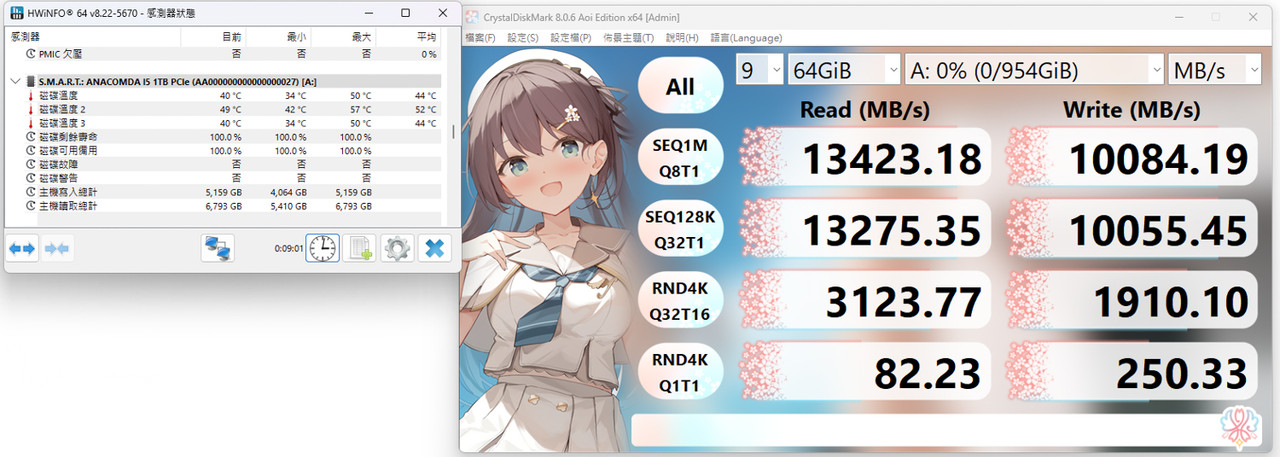Click the 57 °C maximum temperature value

pyautogui.click(x=361, y=109)
